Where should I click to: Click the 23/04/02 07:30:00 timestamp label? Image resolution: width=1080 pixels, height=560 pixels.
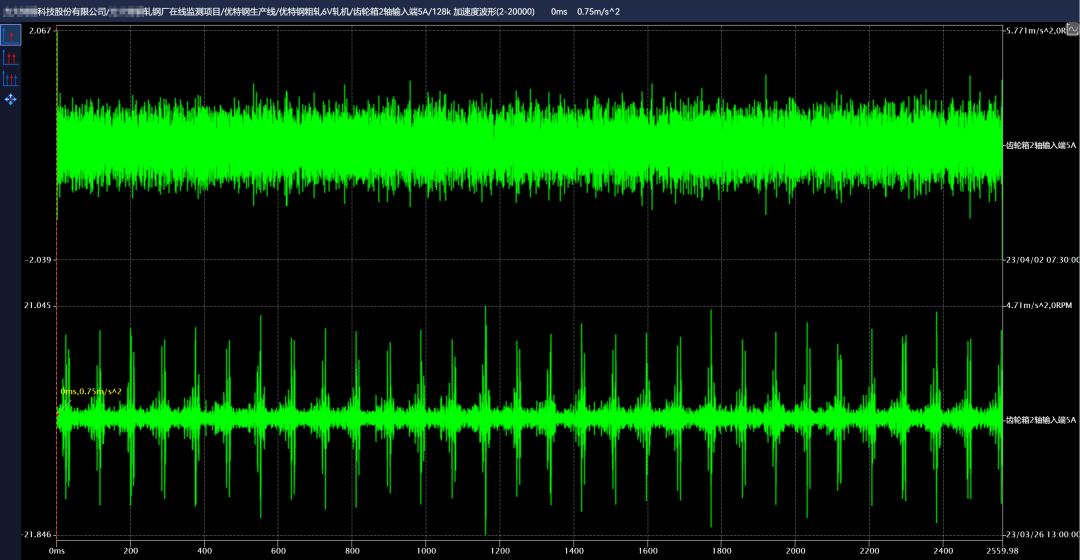1042,259
